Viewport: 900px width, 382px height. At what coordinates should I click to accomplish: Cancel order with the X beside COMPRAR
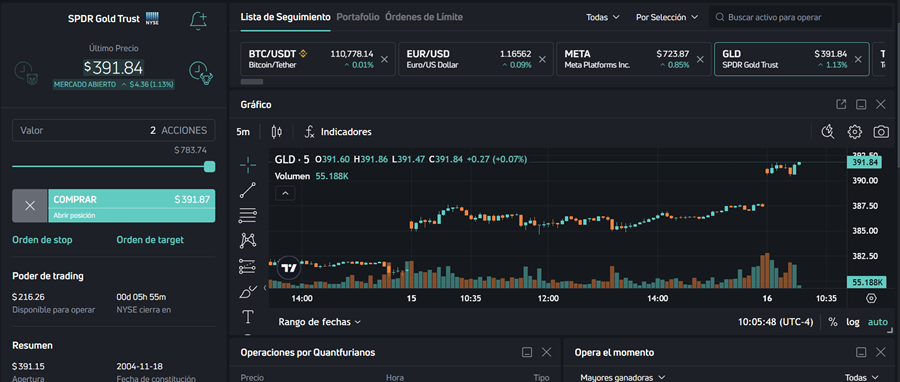point(30,206)
